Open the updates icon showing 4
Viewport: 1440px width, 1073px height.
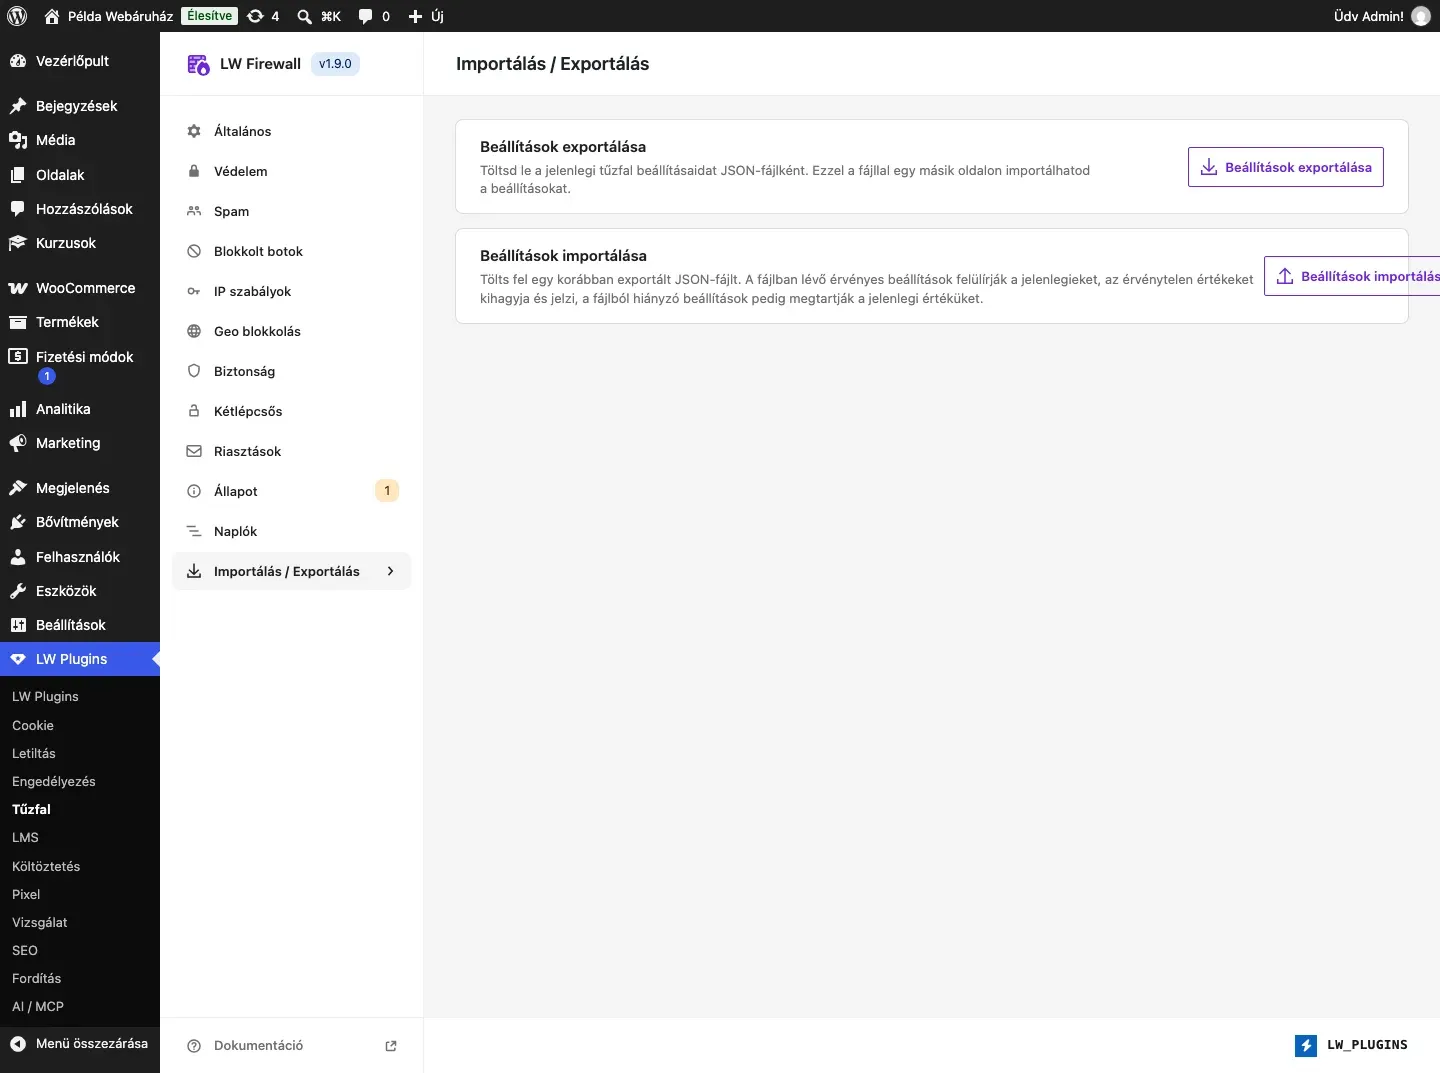click(x=263, y=16)
